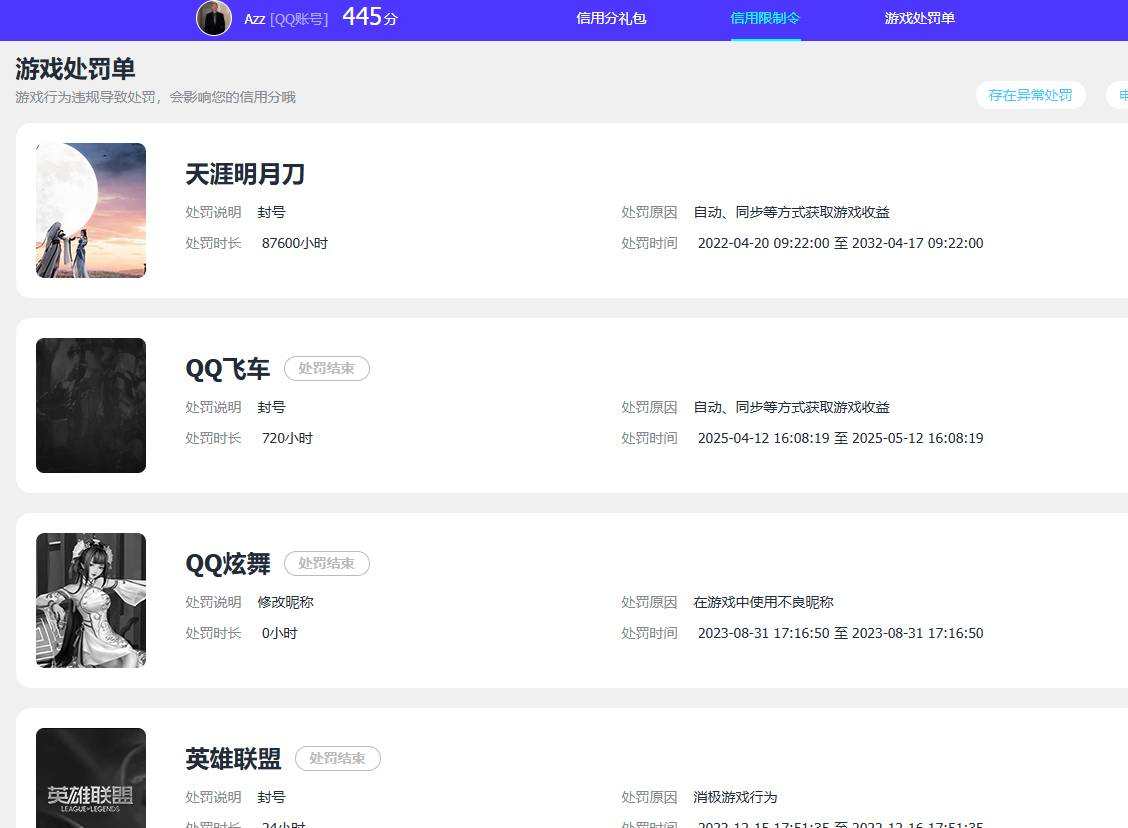
Task: Click penalty time 2023-08-31 17:16:50 range
Action: (840, 633)
